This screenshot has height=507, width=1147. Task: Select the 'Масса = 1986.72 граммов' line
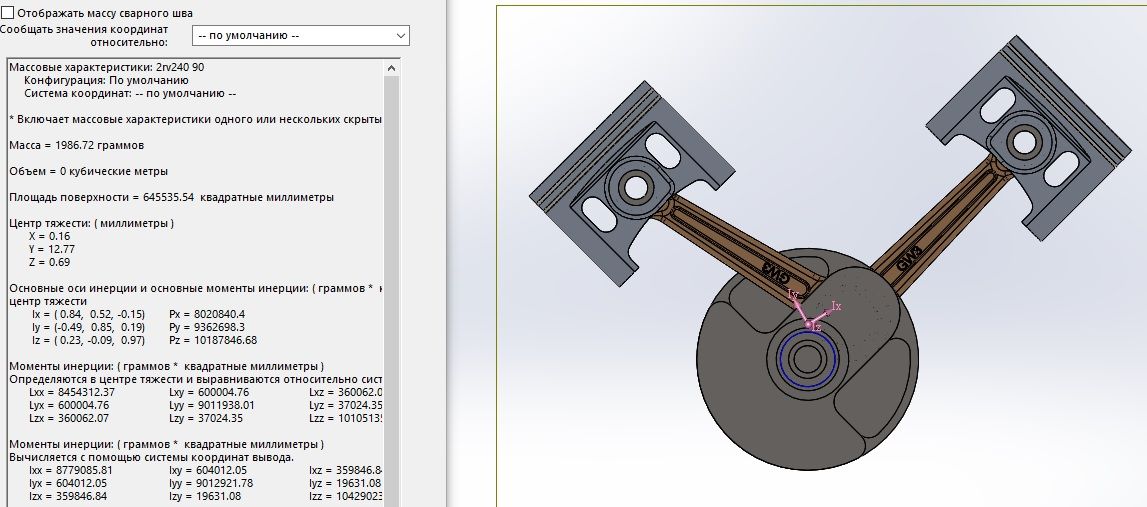click(x=77, y=145)
